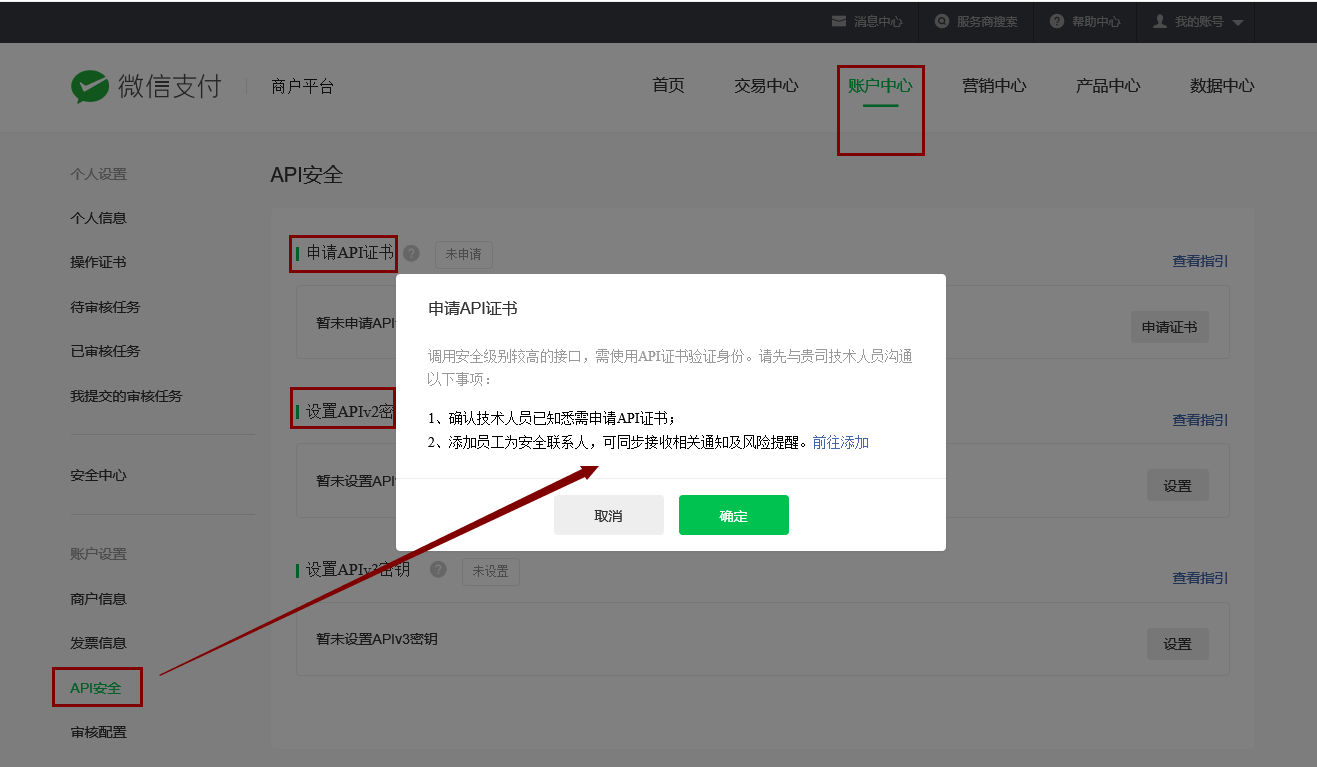Click the 申请证书 button
The height and width of the screenshot is (767, 1317).
(x=1169, y=327)
